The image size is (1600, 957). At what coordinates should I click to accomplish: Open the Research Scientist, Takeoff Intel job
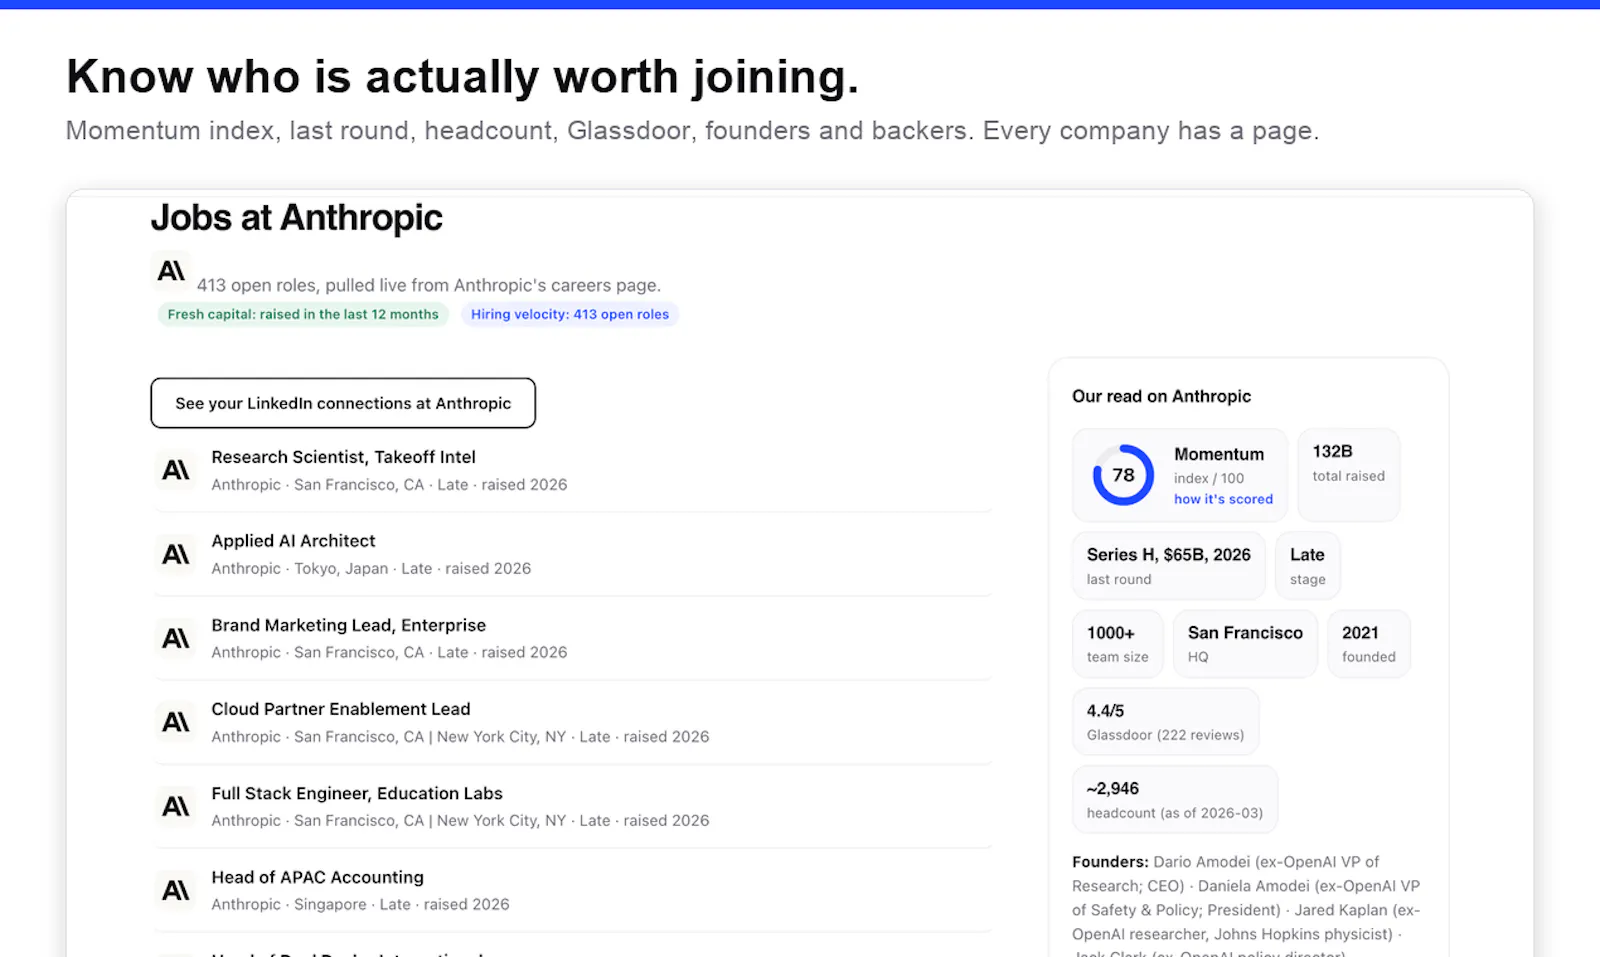(x=343, y=457)
